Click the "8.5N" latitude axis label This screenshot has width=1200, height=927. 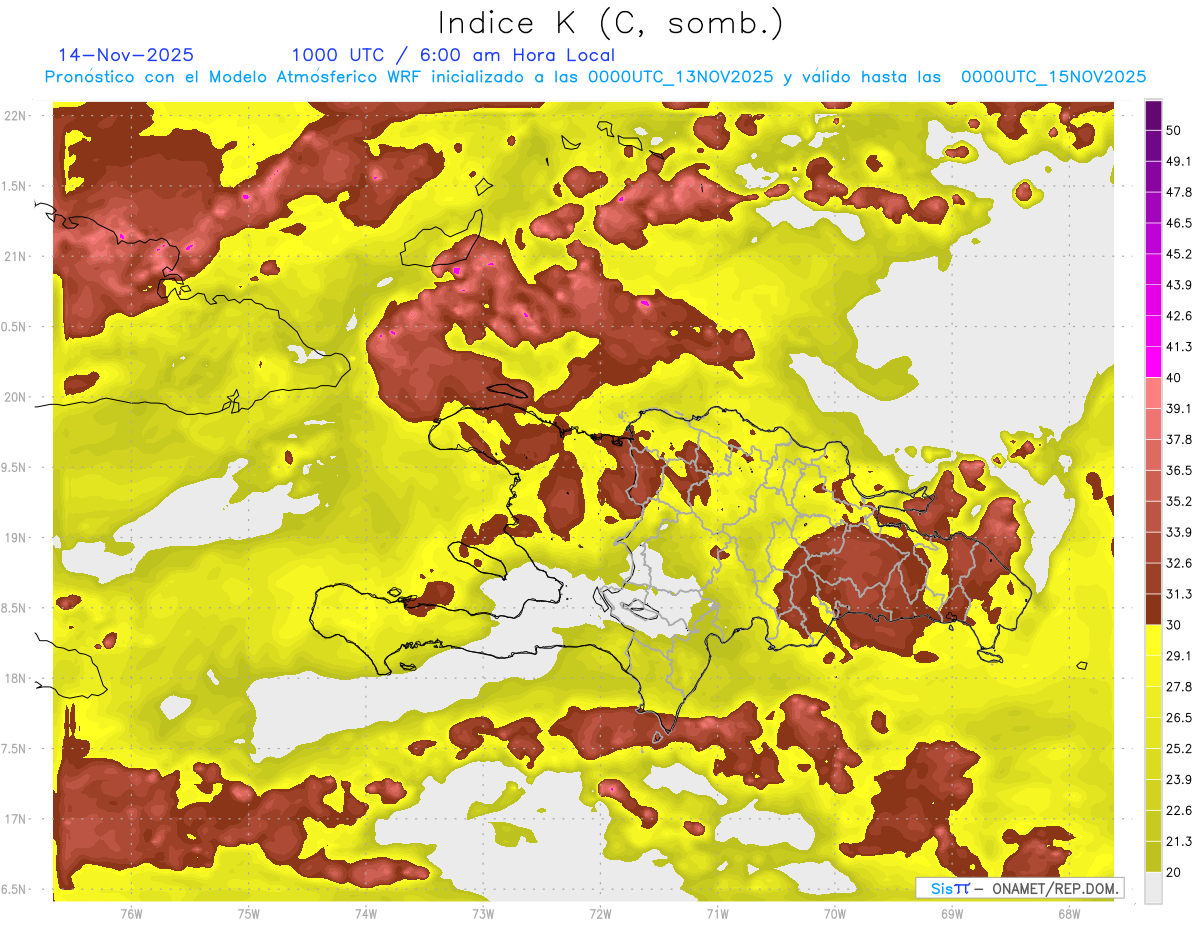click(15, 609)
